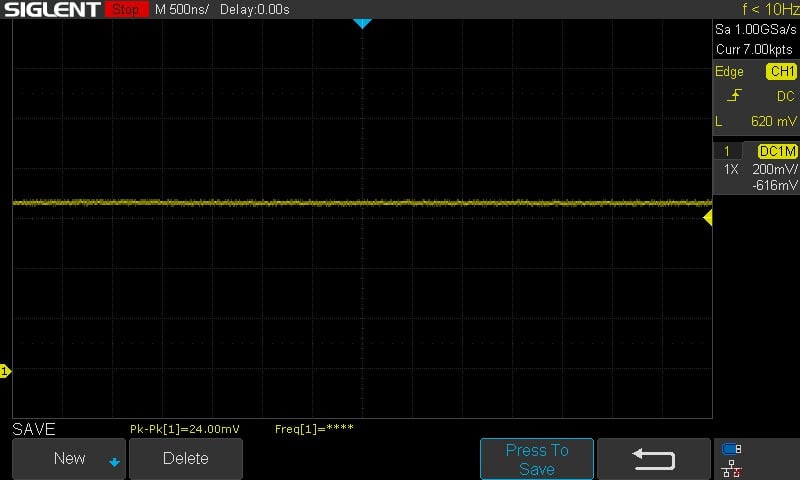This screenshot has height=480, width=800.
Task: Click the return back arrow icon
Action: [x=654, y=459]
